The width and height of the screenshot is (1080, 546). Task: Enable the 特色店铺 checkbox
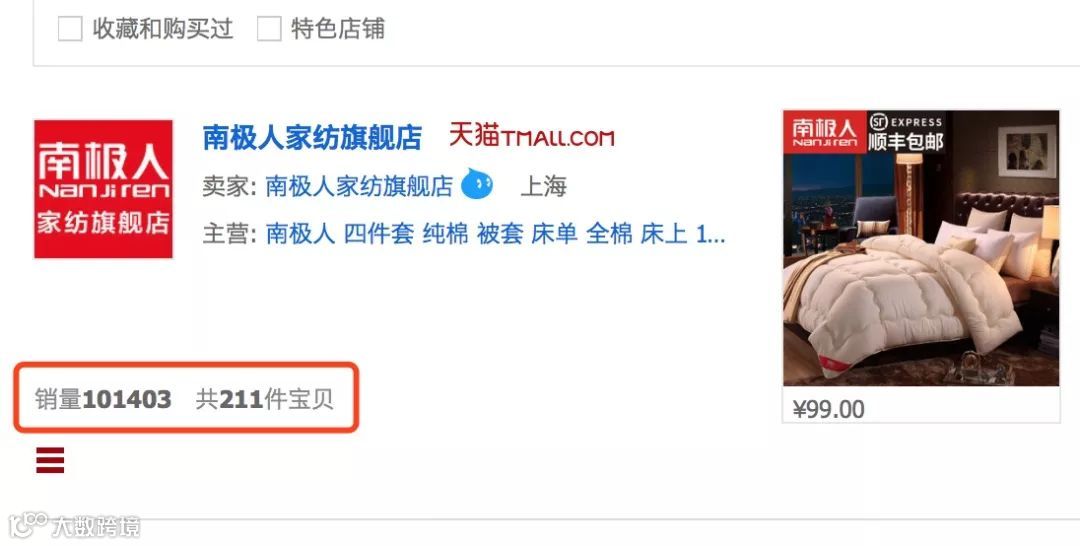pyautogui.click(x=269, y=29)
